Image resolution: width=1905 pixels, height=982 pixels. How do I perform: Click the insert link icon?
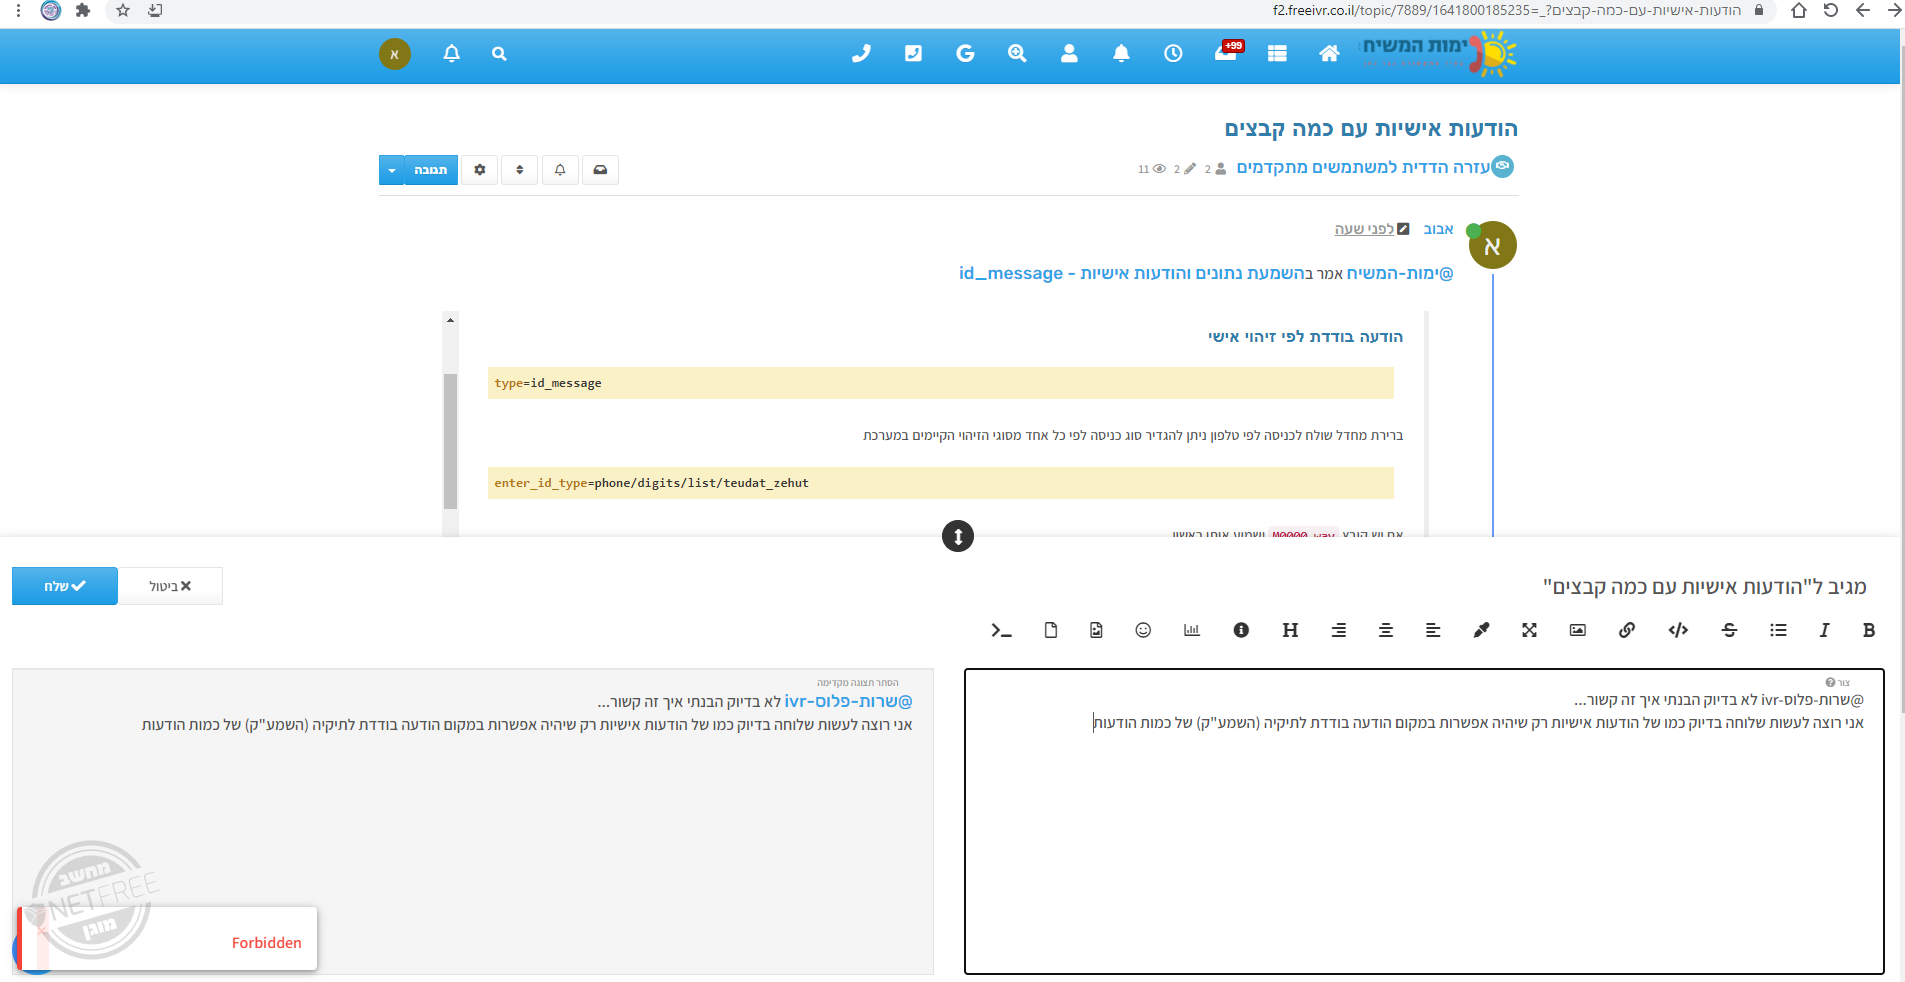(1627, 630)
